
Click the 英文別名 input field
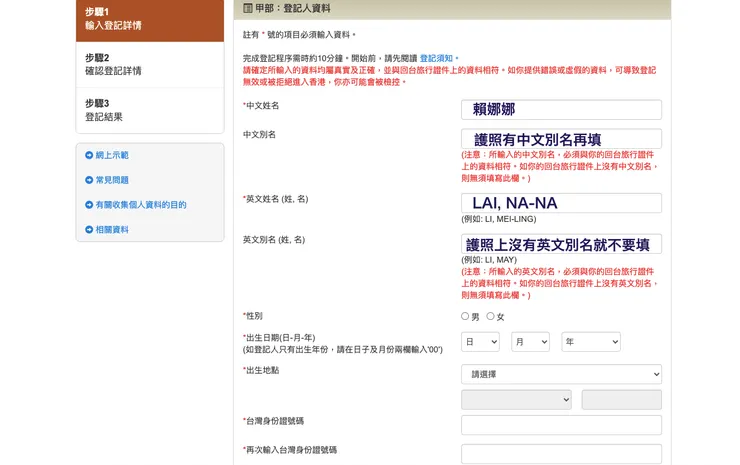(561, 244)
